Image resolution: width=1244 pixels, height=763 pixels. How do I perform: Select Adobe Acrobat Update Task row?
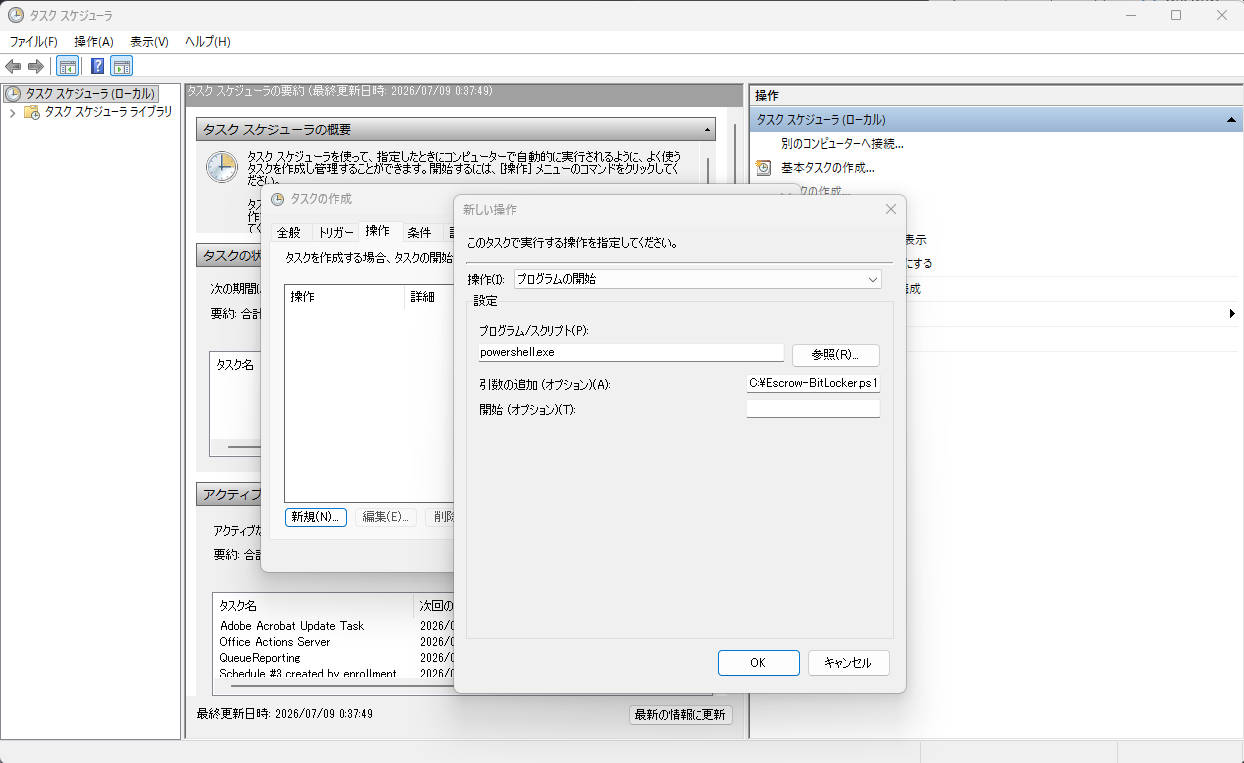(292, 626)
